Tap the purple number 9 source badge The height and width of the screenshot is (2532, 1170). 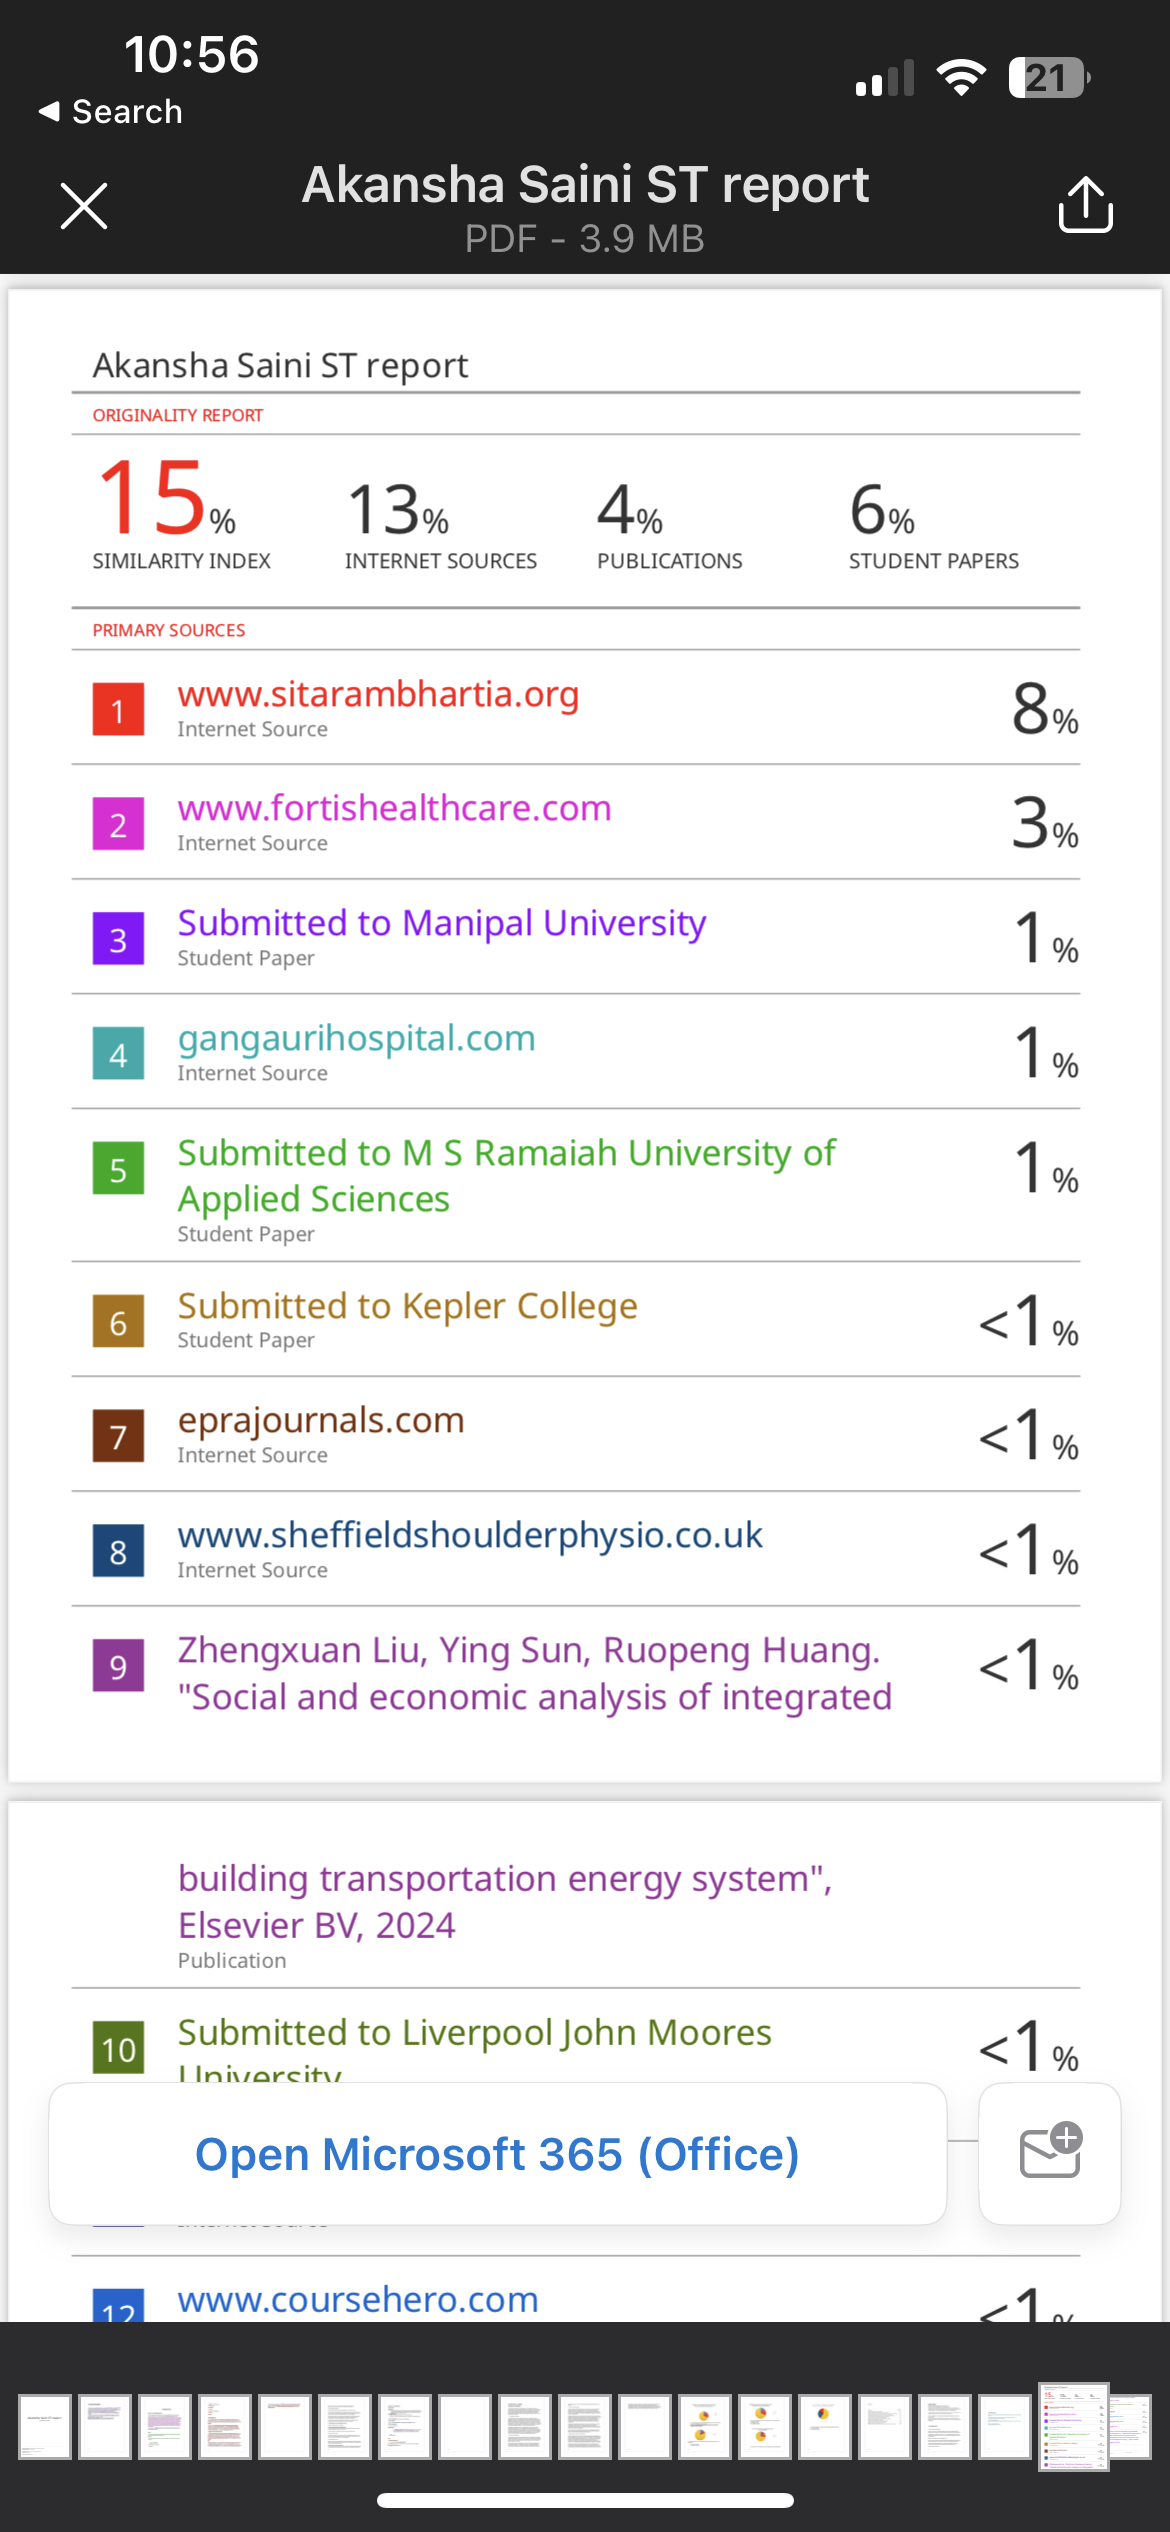pos(118,1665)
